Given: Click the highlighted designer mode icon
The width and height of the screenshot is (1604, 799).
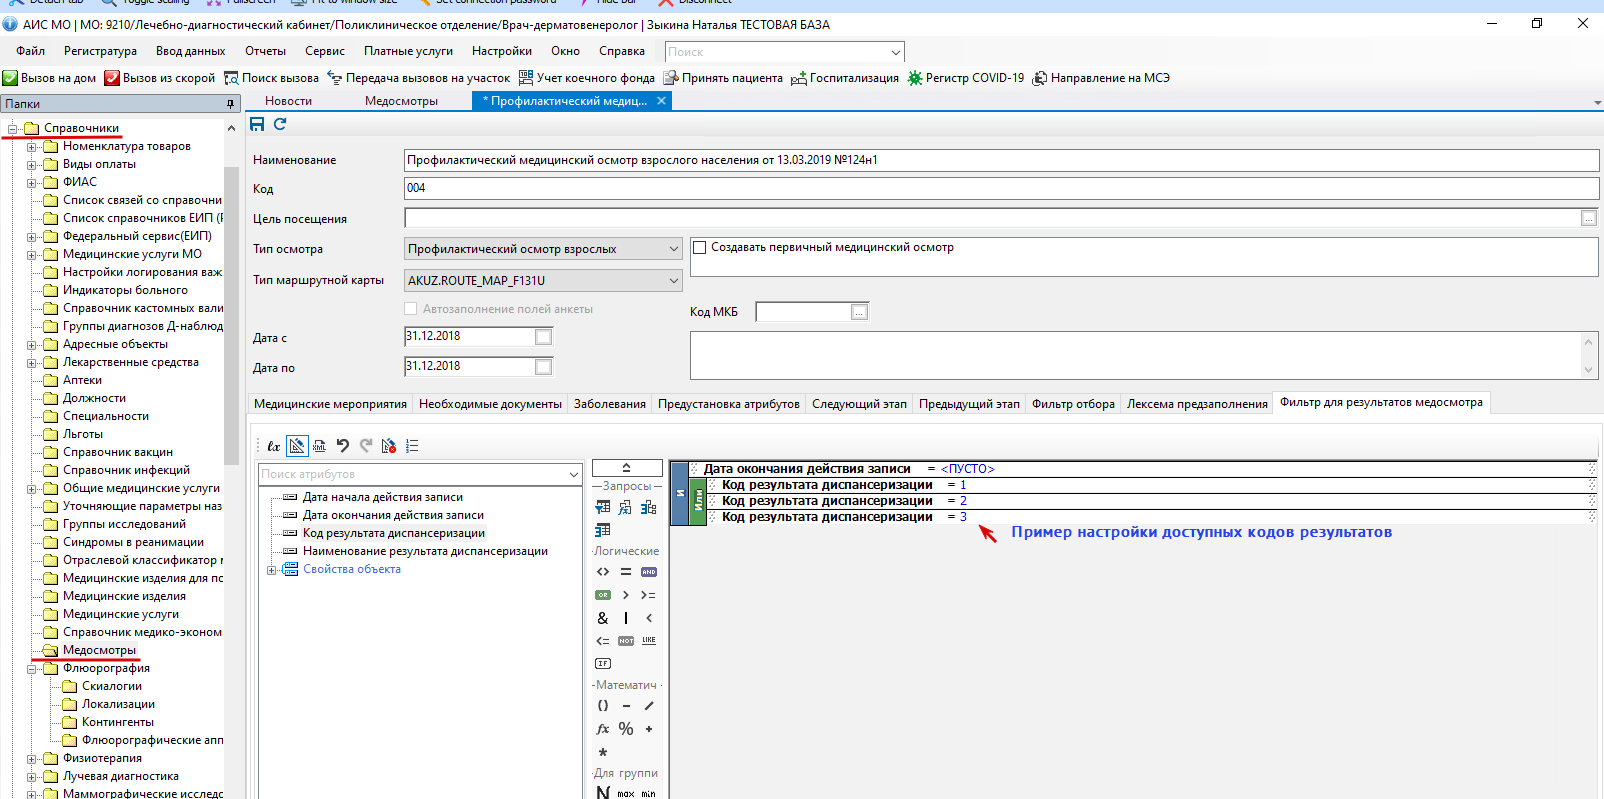Looking at the screenshot, I should click(297, 446).
